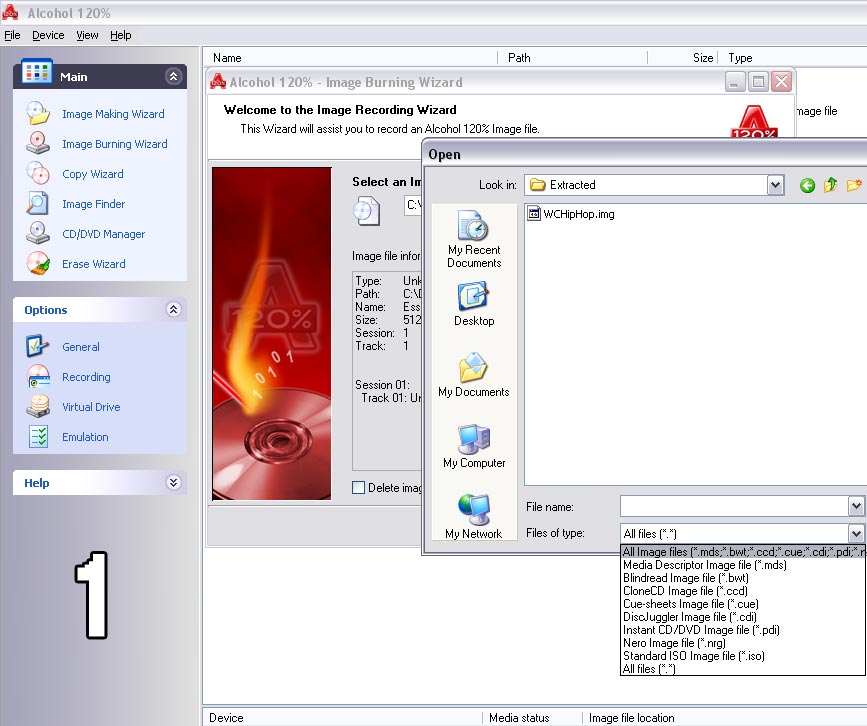Image resolution: width=867 pixels, height=726 pixels.
Task: Open the Look in folder dropdown
Action: (775, 185)
